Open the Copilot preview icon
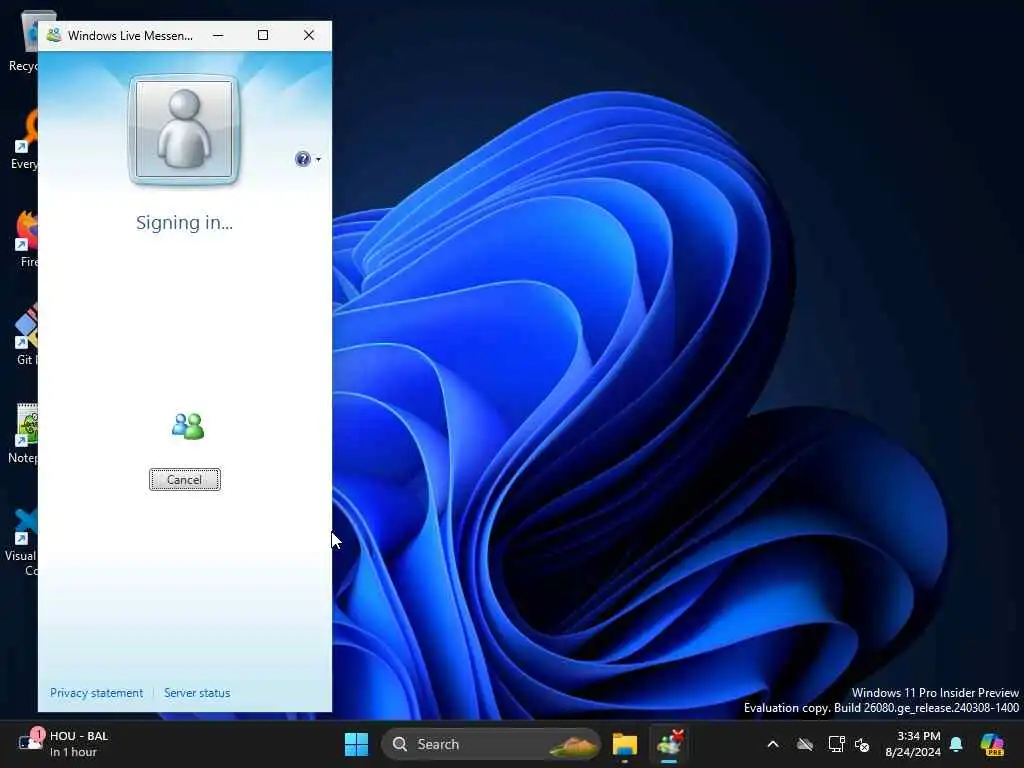The image size is (1024, 768). (992, 744)
